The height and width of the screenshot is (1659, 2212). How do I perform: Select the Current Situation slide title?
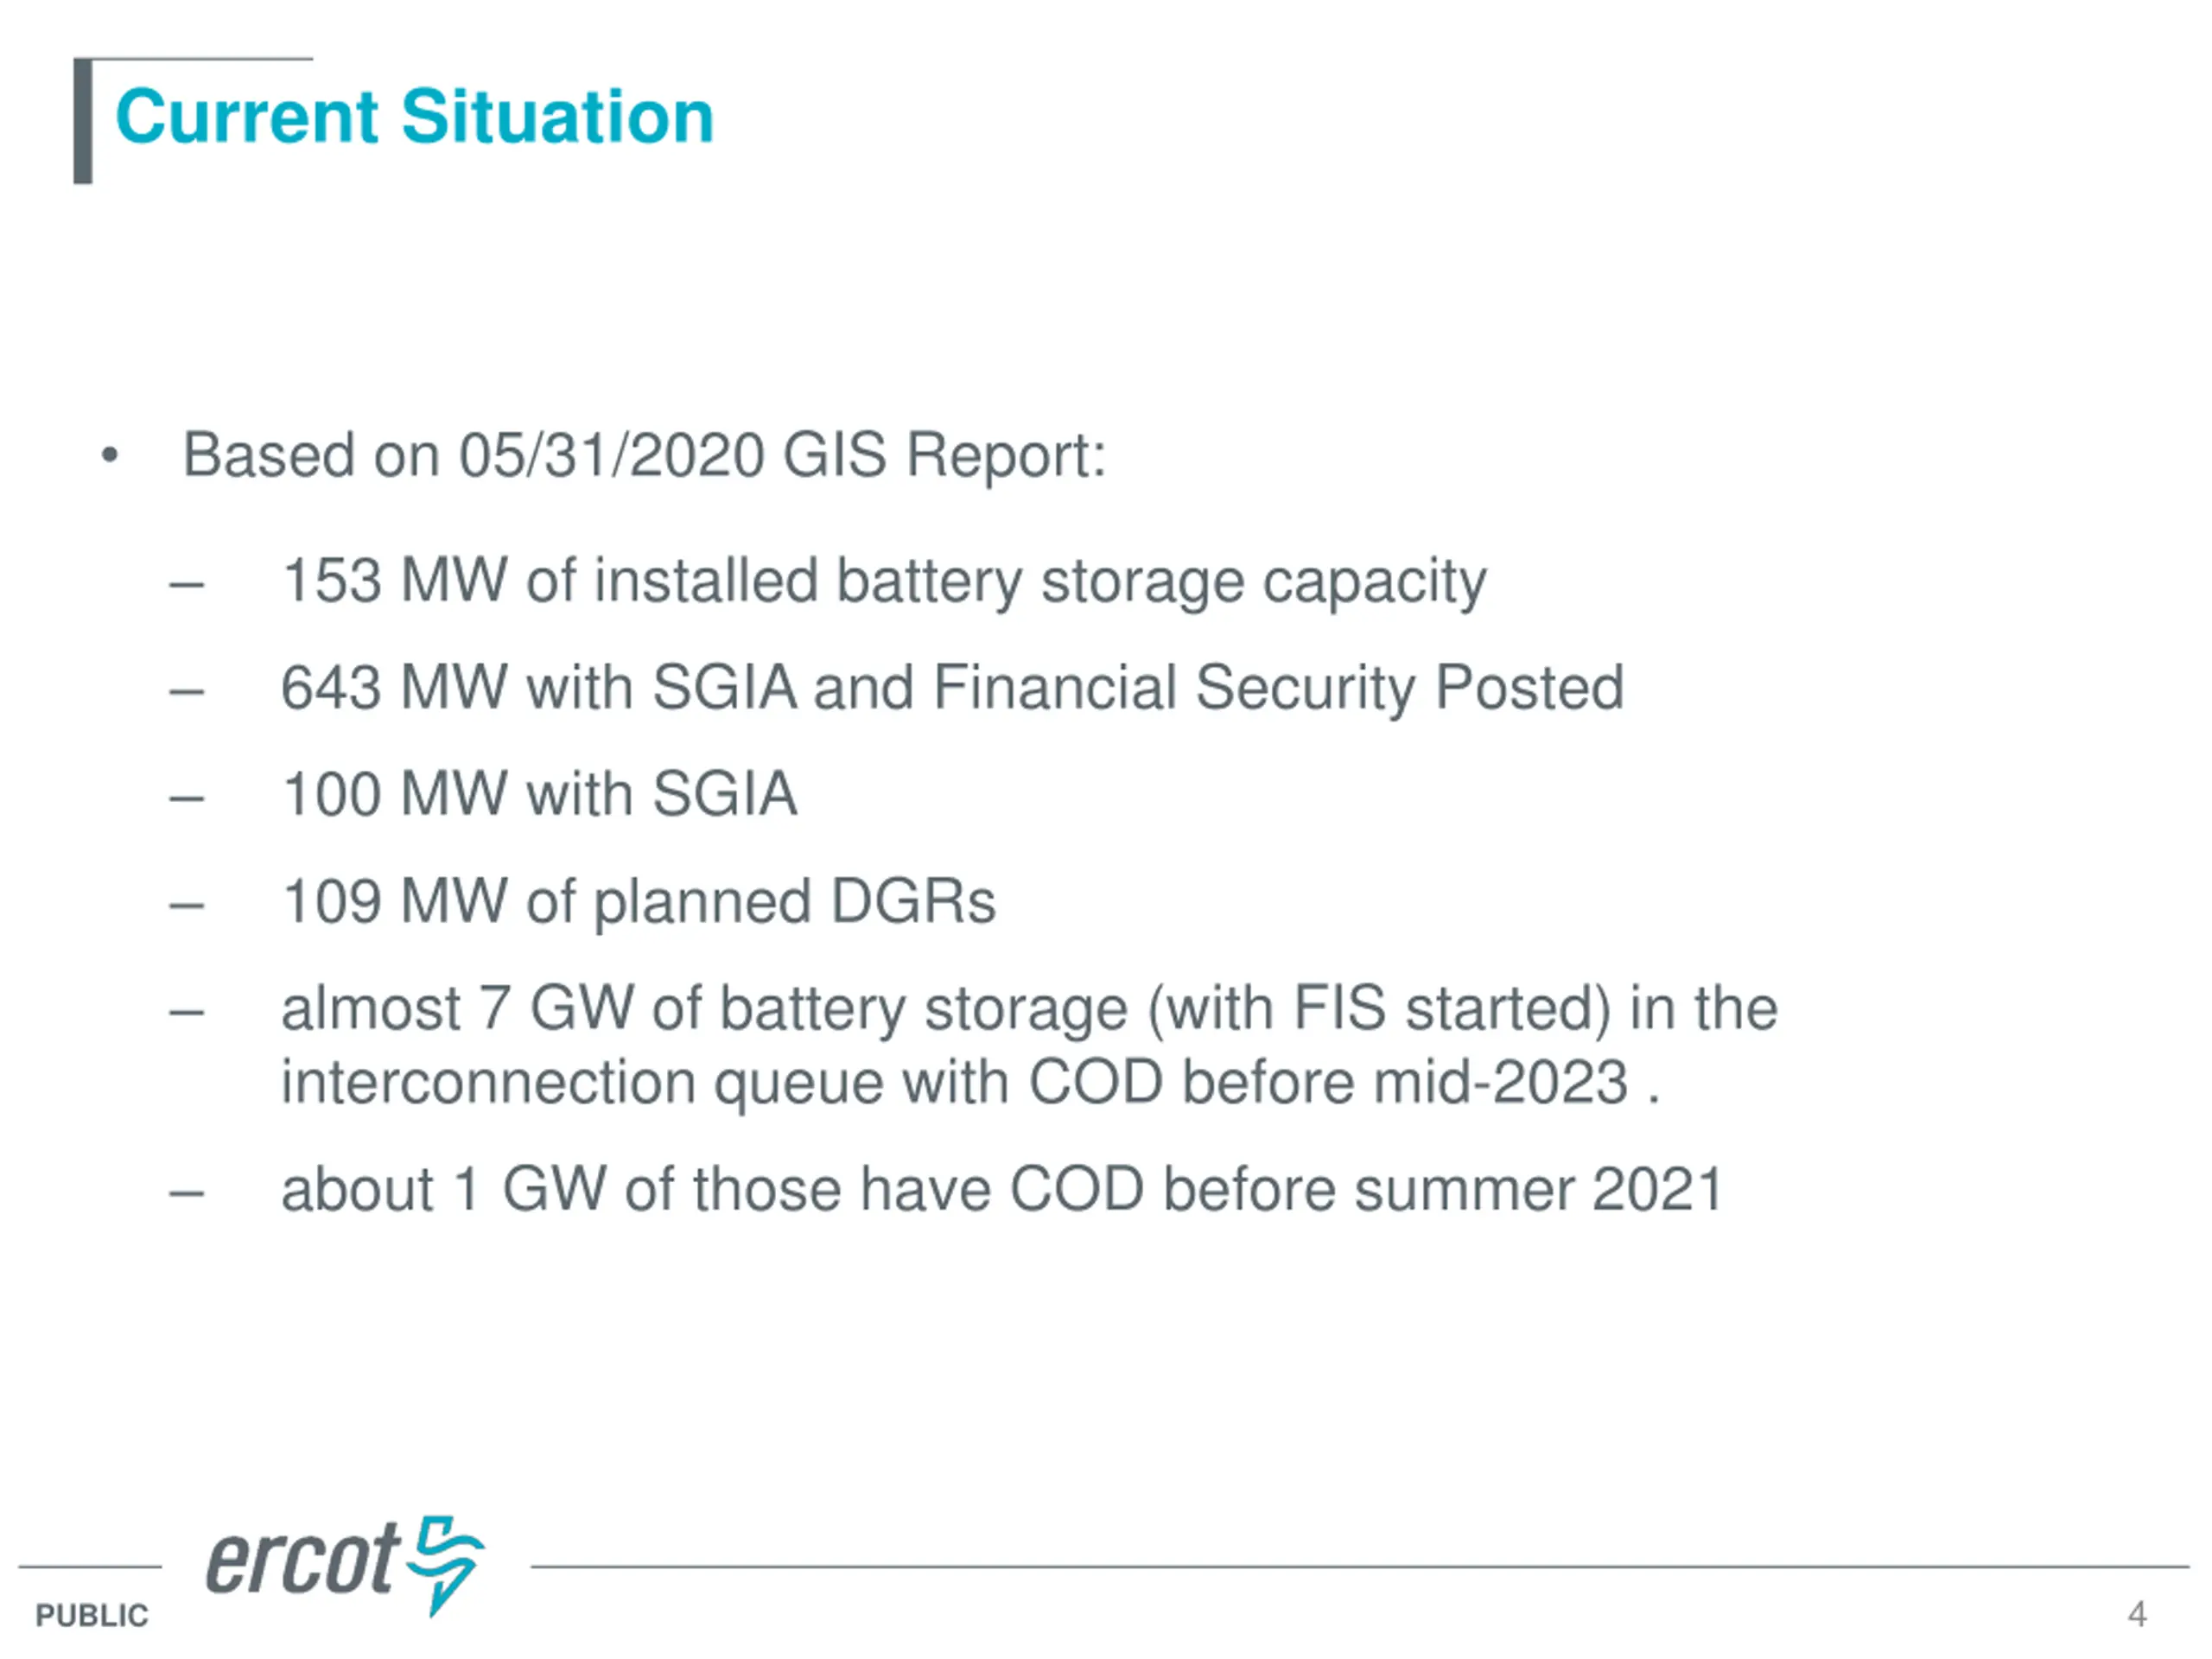point(414,117)
